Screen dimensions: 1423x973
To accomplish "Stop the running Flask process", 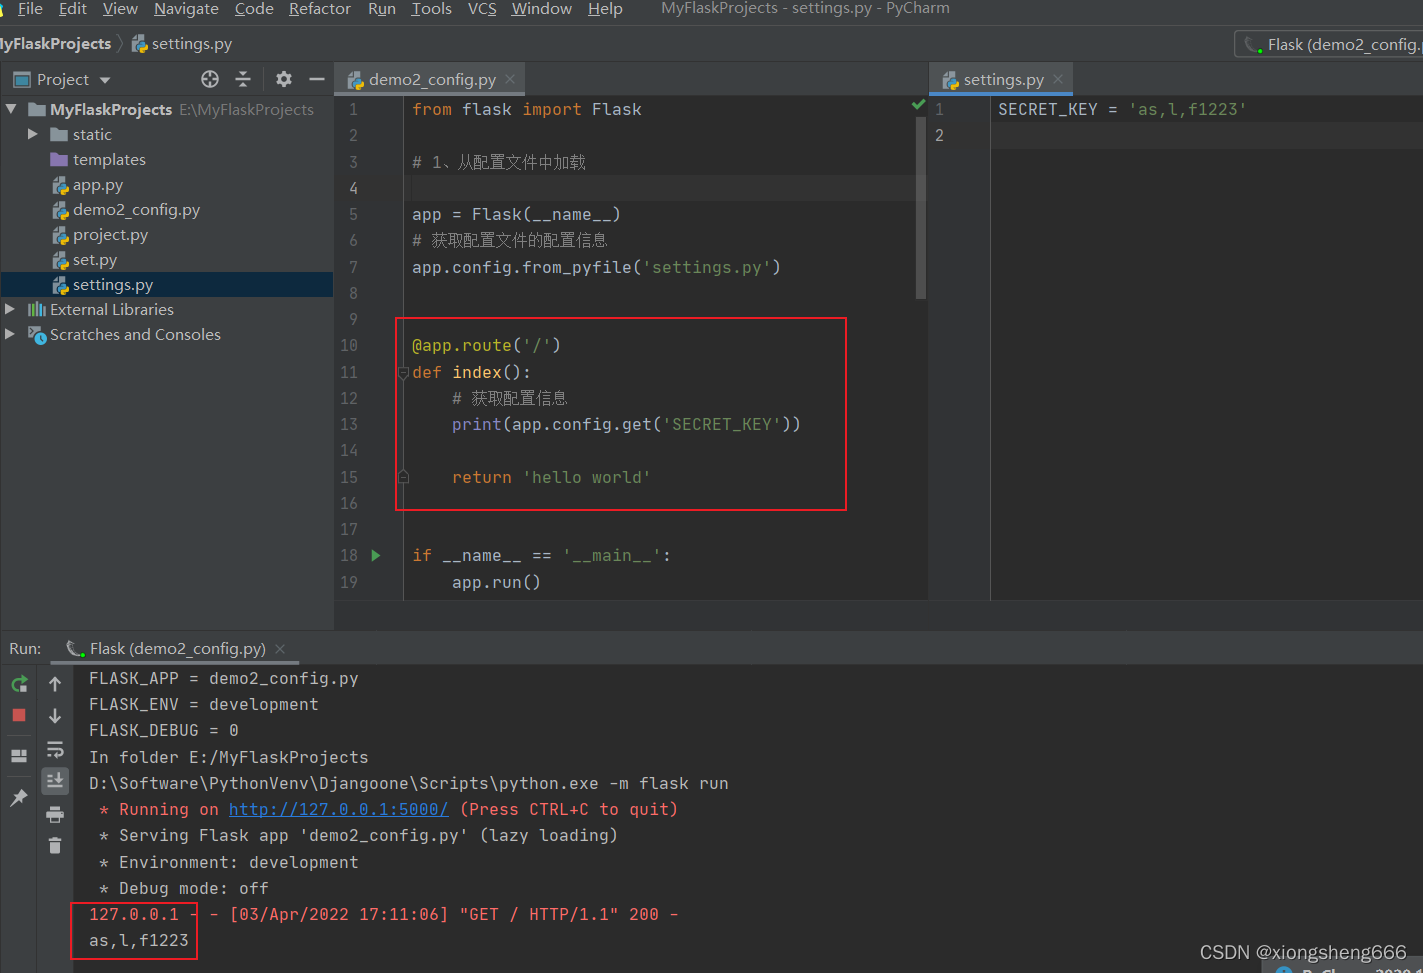I will click(19, 715).
